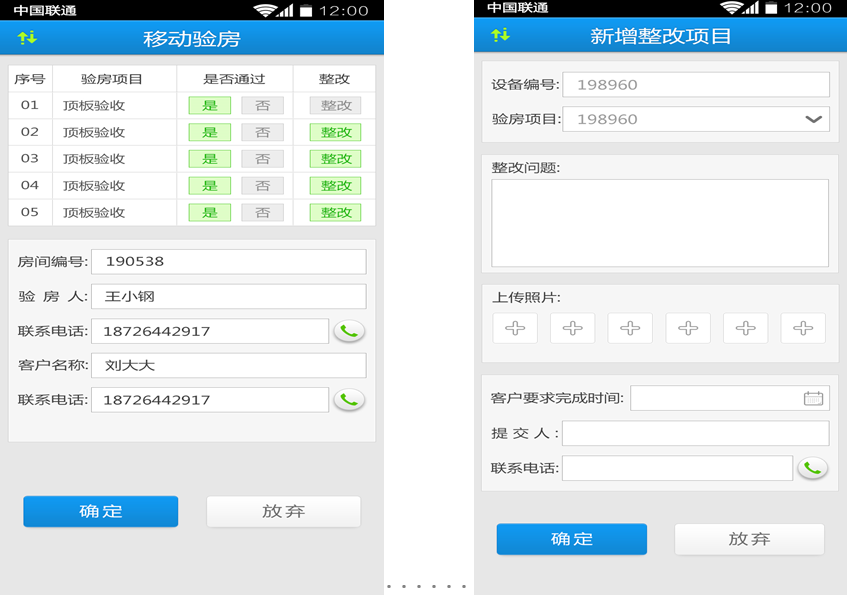Tap the 上传照片 label

526,297
